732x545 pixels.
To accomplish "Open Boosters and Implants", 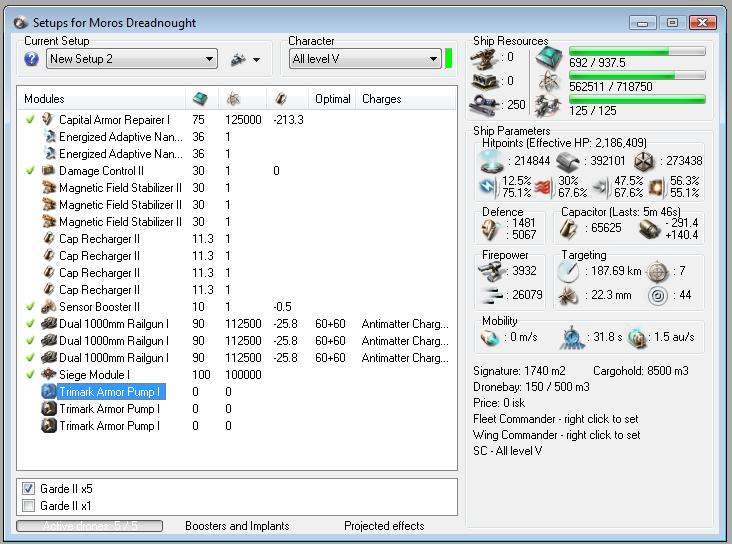I will pyautogui.click(x=237, y=526).
